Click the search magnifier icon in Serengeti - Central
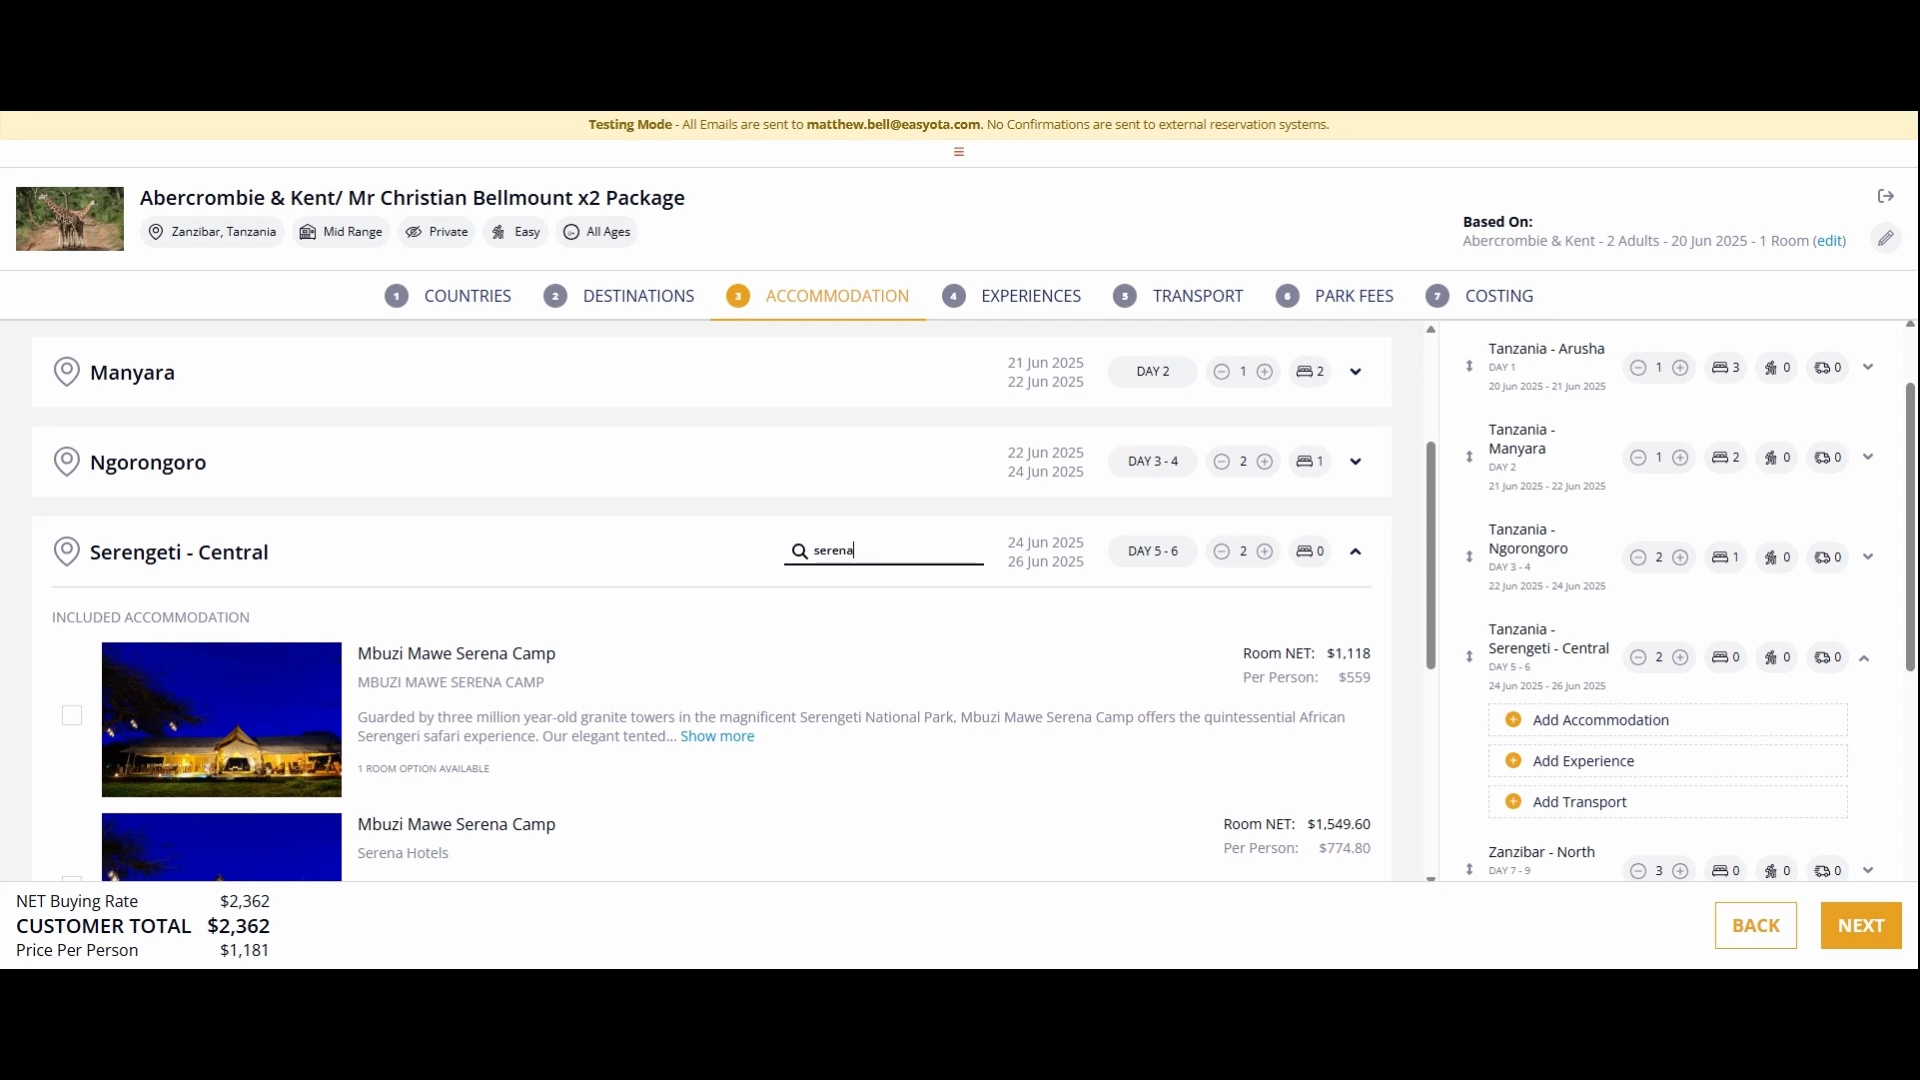Viewport: 1920px width, 1080px height. click(799, 551)
